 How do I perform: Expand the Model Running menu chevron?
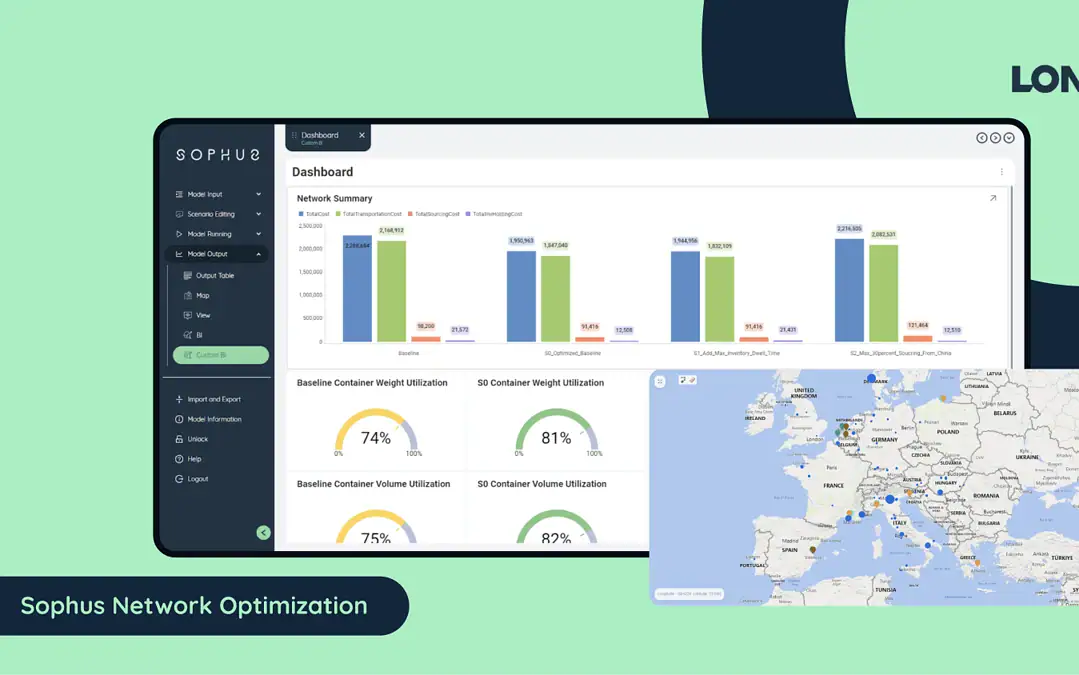(x=259, y=234)
